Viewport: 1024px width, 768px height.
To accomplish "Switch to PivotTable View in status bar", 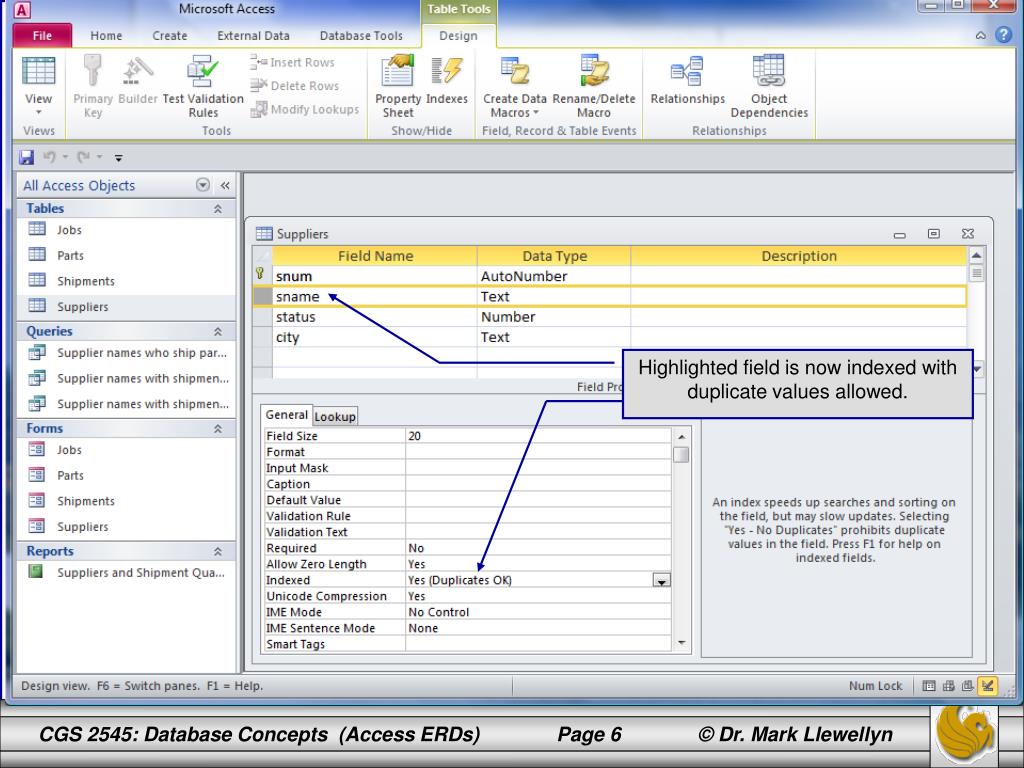I will tap(948, 686).
